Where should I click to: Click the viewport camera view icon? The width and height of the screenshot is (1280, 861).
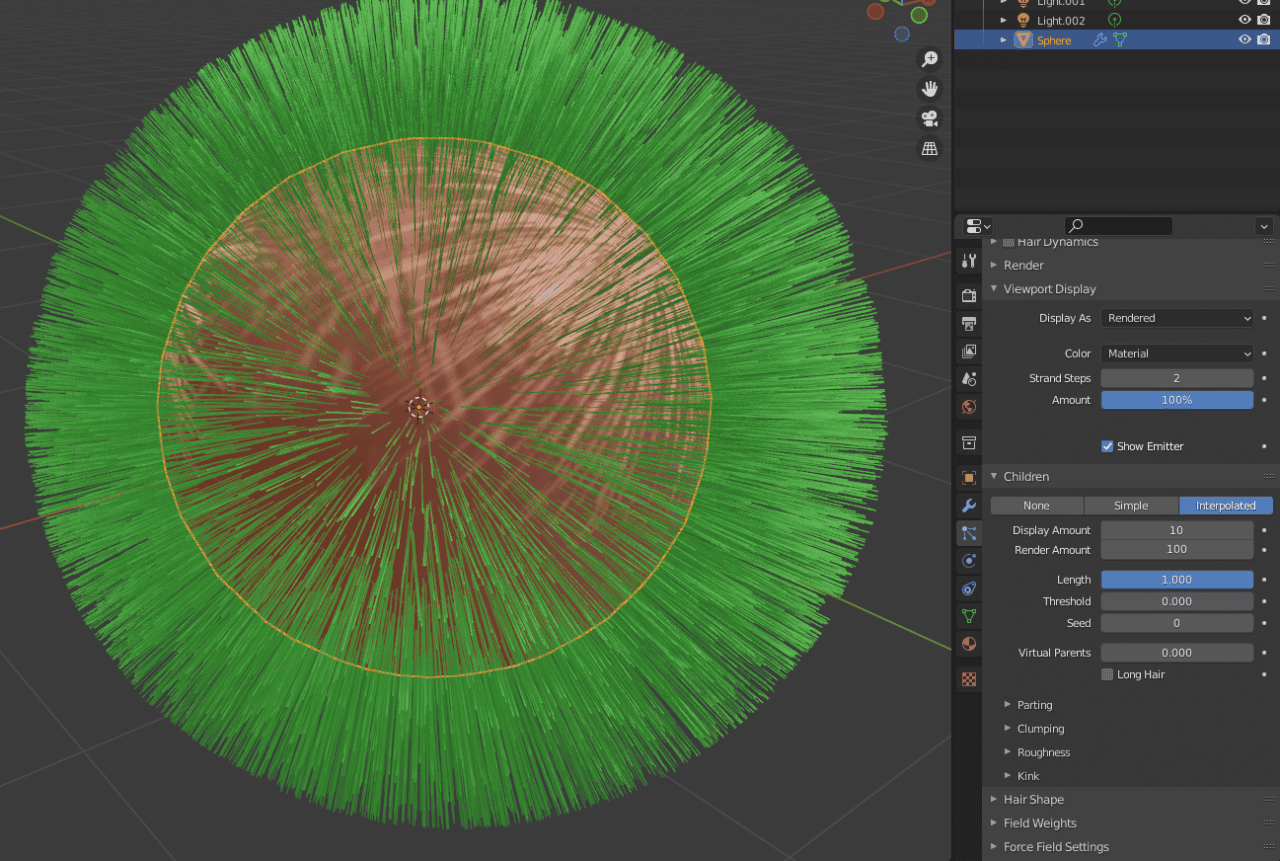(929, 118)
